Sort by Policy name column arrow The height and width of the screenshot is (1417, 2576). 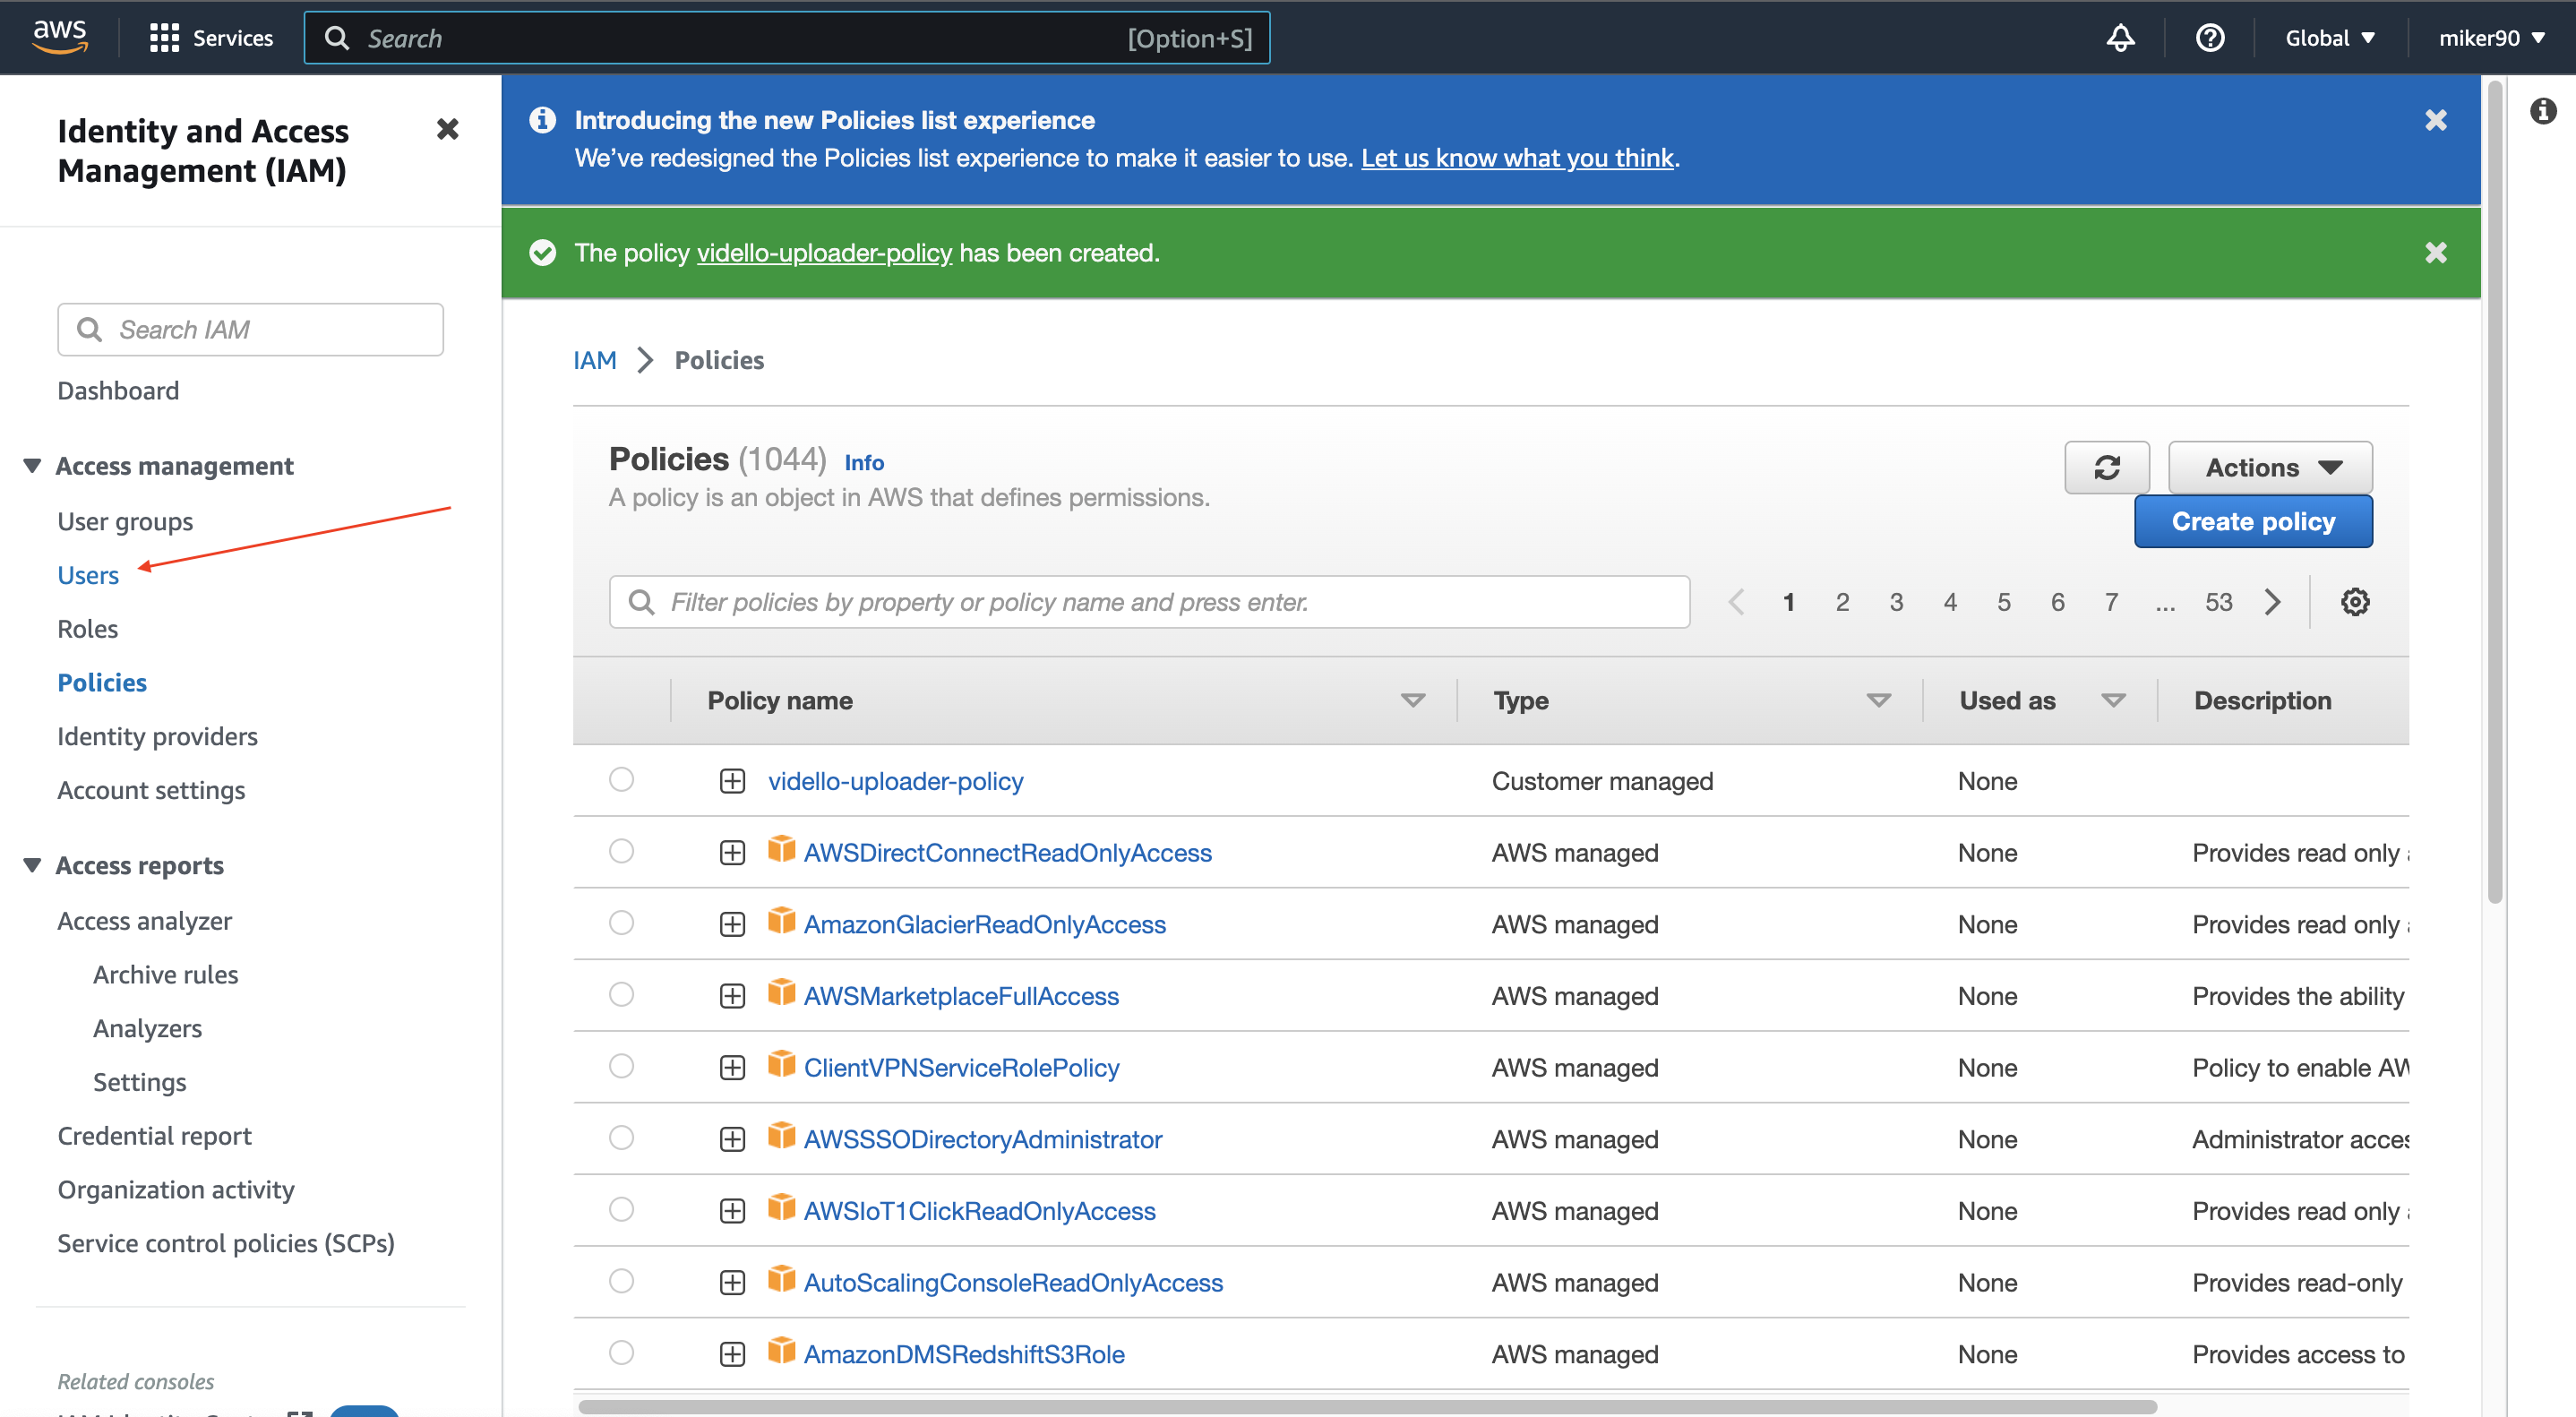pos(1412,701)
